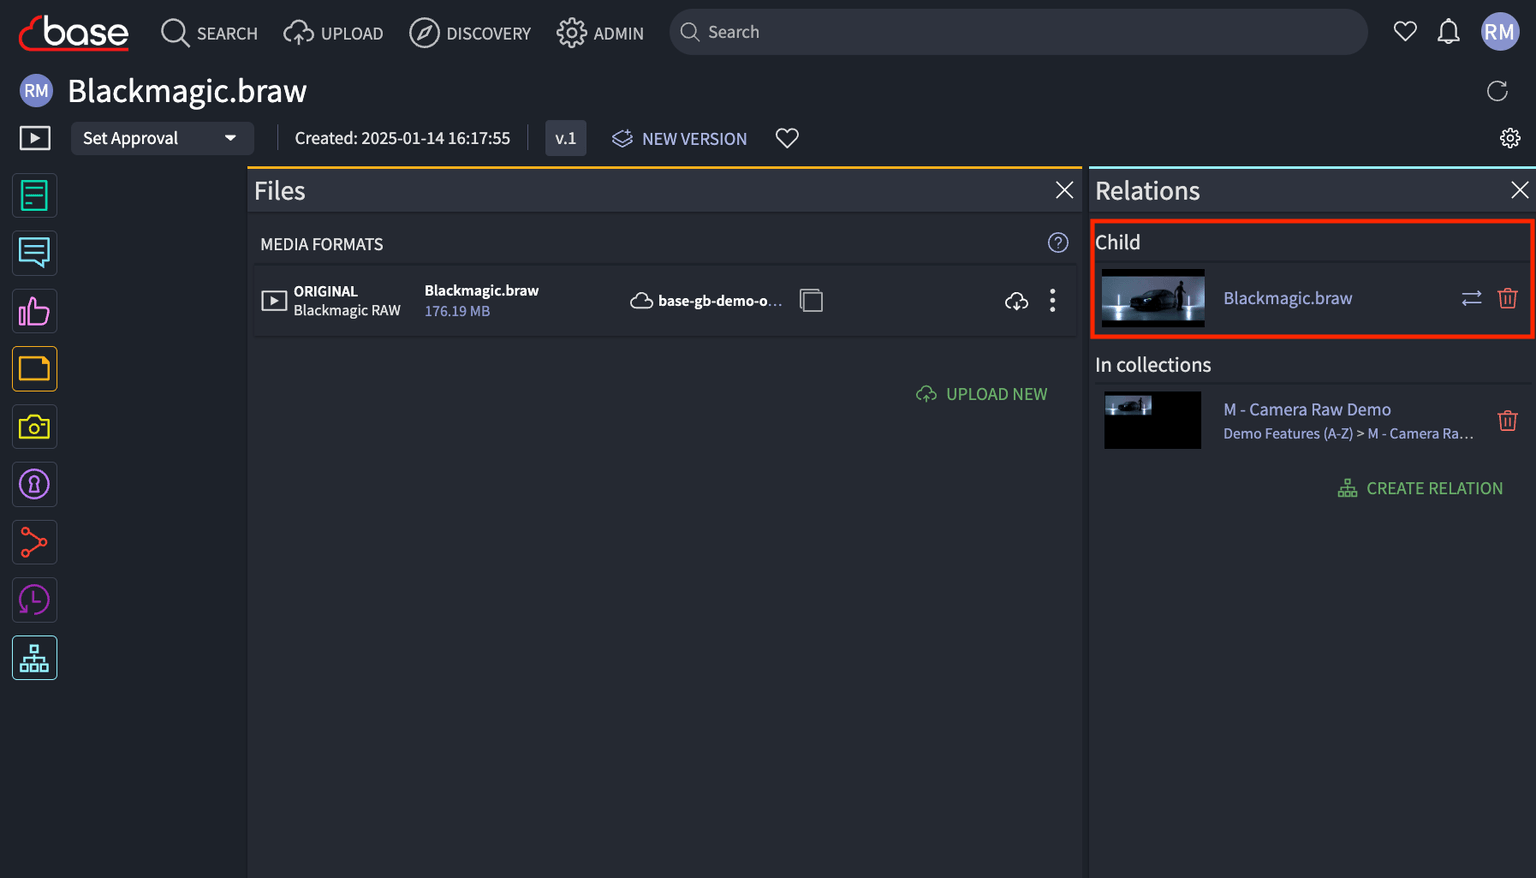Delete the Child Blackmagic.braw relation
This screenshot has width=1536, height=878.
pos(1508,298)
